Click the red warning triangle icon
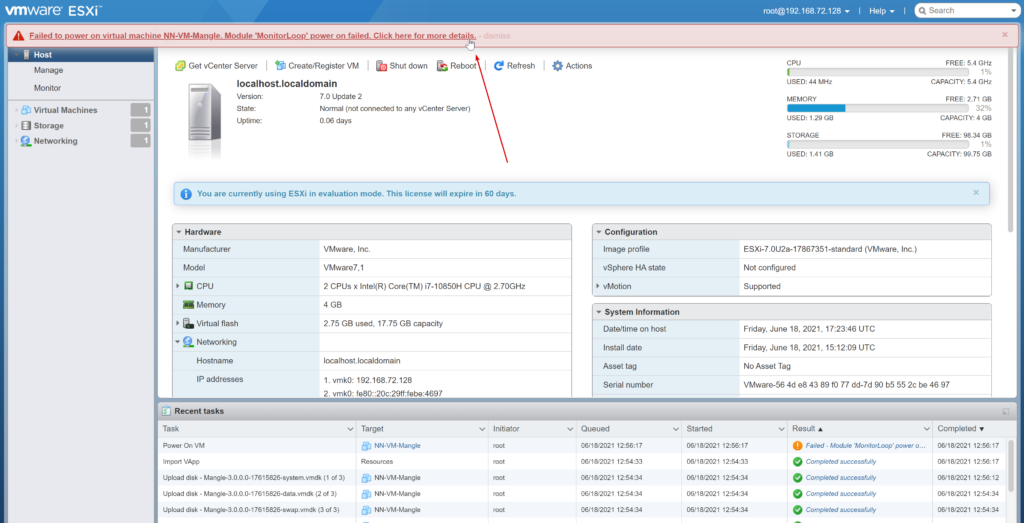 [x=18, y=35]
